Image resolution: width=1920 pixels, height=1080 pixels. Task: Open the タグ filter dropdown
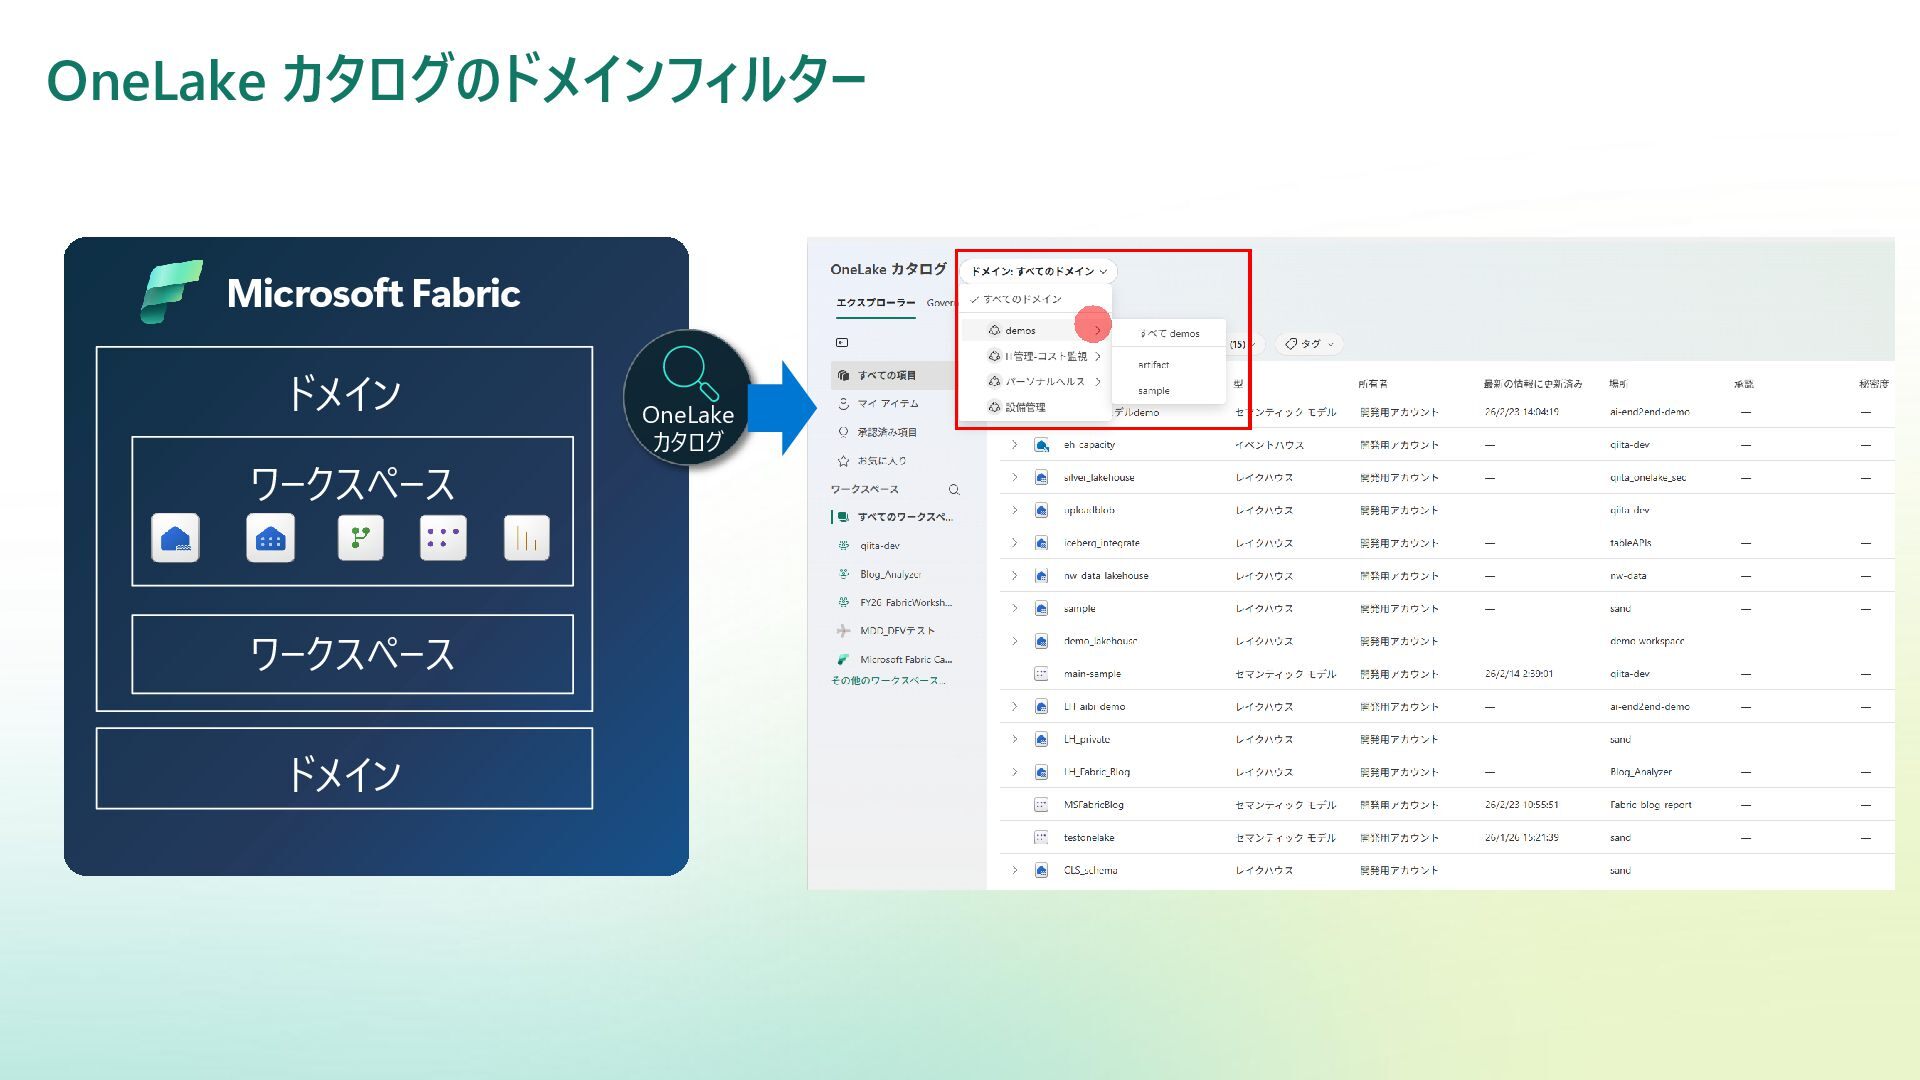point(1310,344)
